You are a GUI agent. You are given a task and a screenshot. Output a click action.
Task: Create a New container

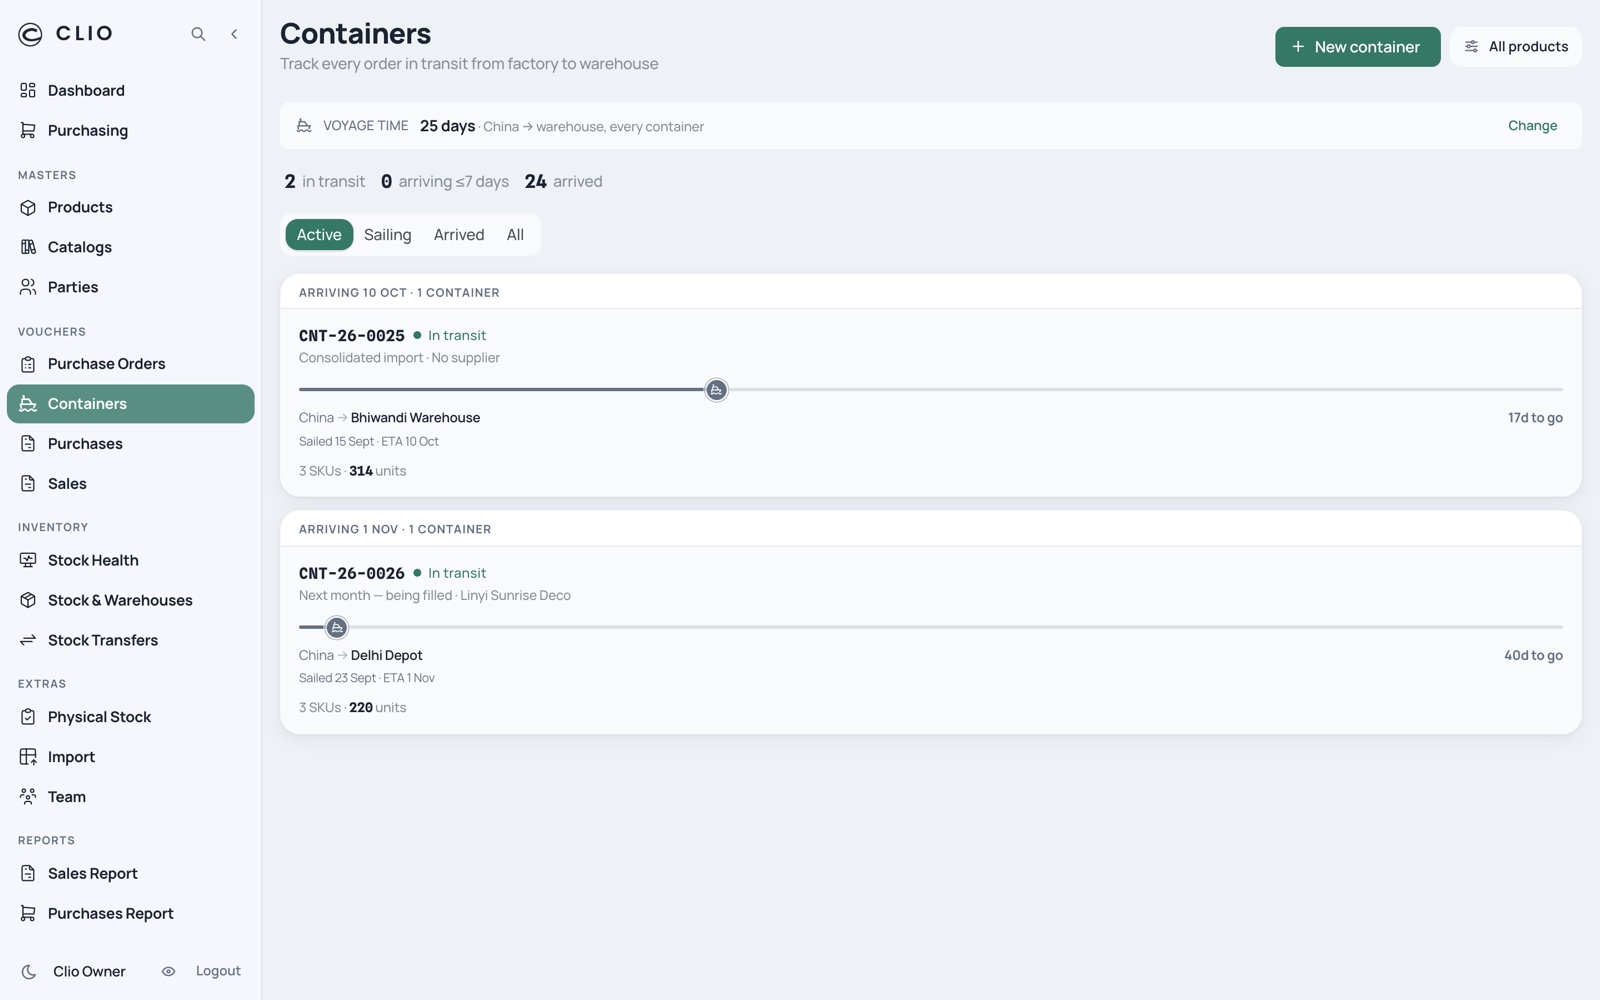[1357, 47]
